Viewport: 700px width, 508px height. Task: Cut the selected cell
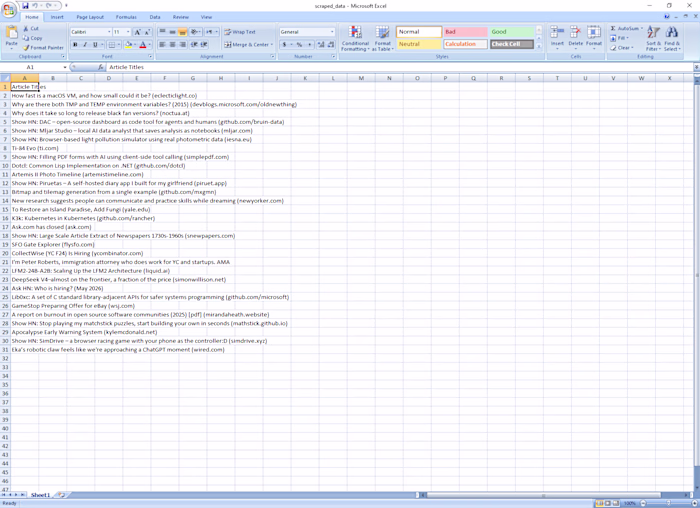tap(31, 28)
